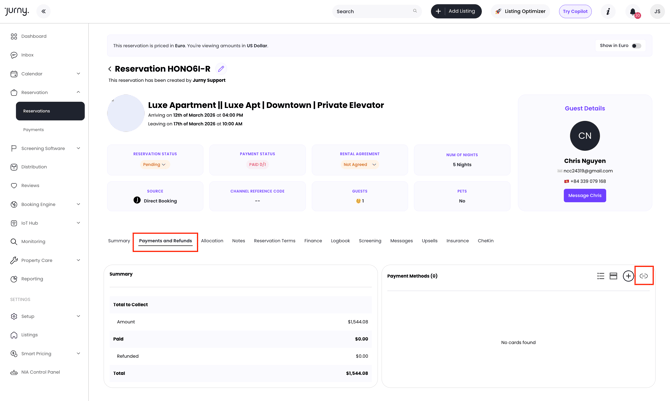The height and width of the screenshot is (401, 670).
Task: Collapse the sidebar with double-arrow icon
Action: 43,12
